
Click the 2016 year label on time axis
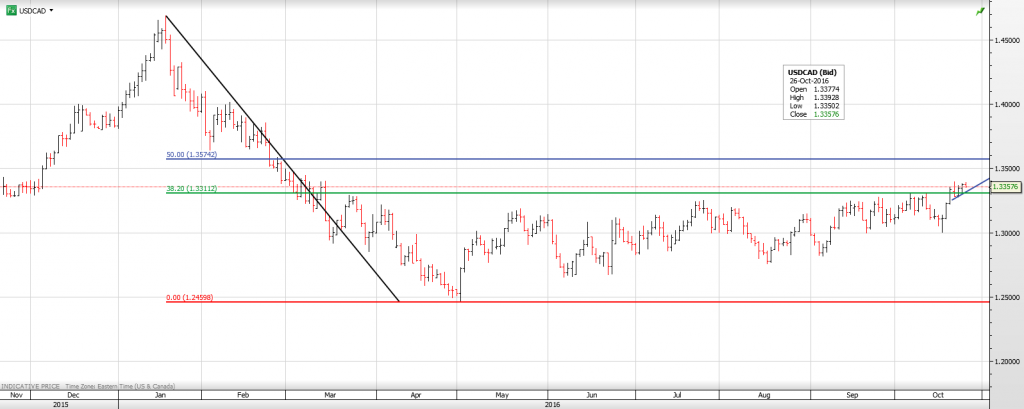tap(552, 404)
